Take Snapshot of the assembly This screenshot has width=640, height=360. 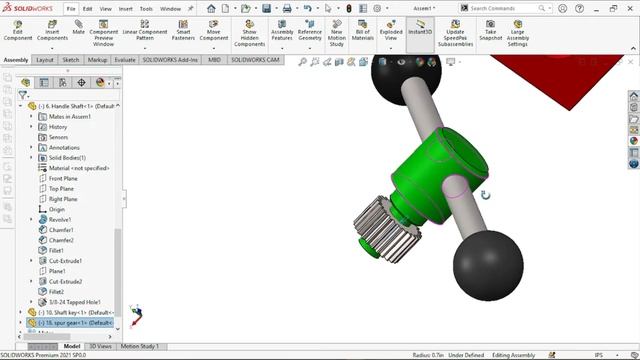click(491, 31)
